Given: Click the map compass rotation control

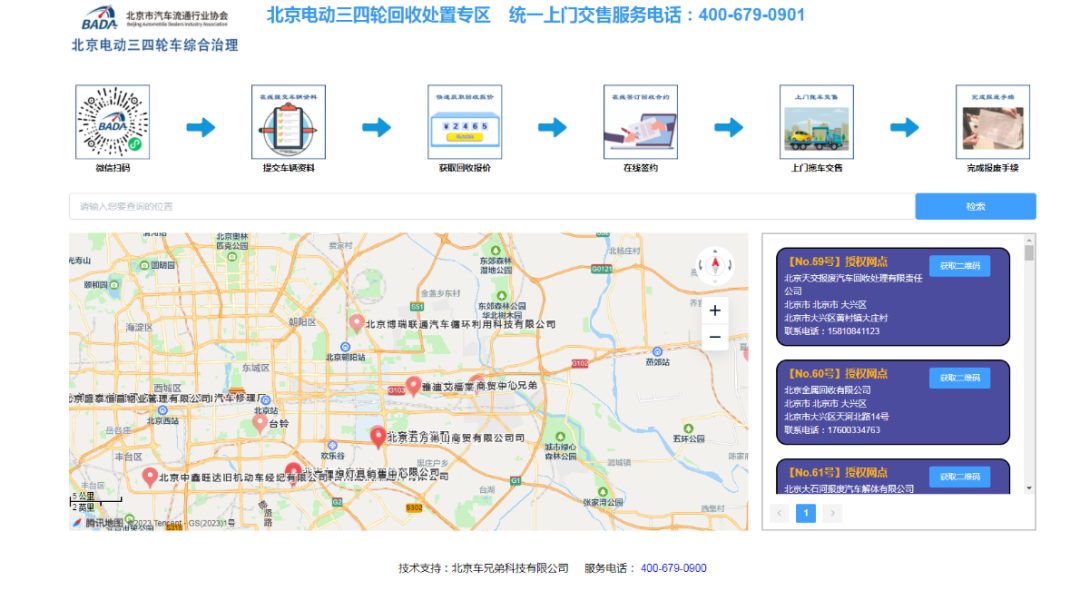Looking at the screenshot, I should tap(715, 265).
